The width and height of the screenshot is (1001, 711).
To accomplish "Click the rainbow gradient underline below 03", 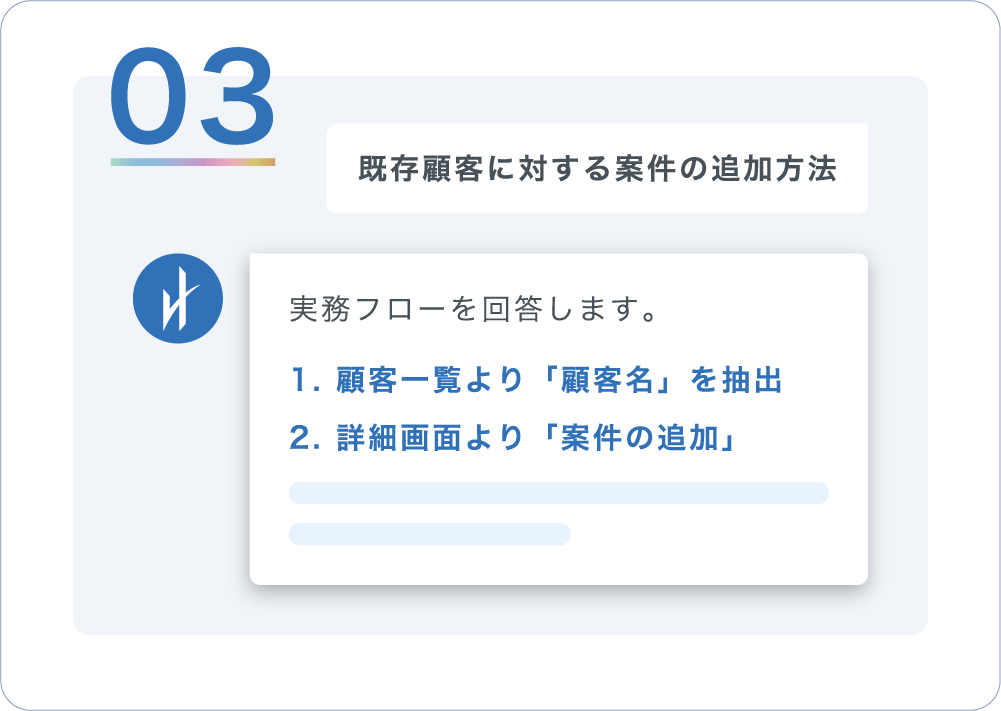I will [193, 161].
